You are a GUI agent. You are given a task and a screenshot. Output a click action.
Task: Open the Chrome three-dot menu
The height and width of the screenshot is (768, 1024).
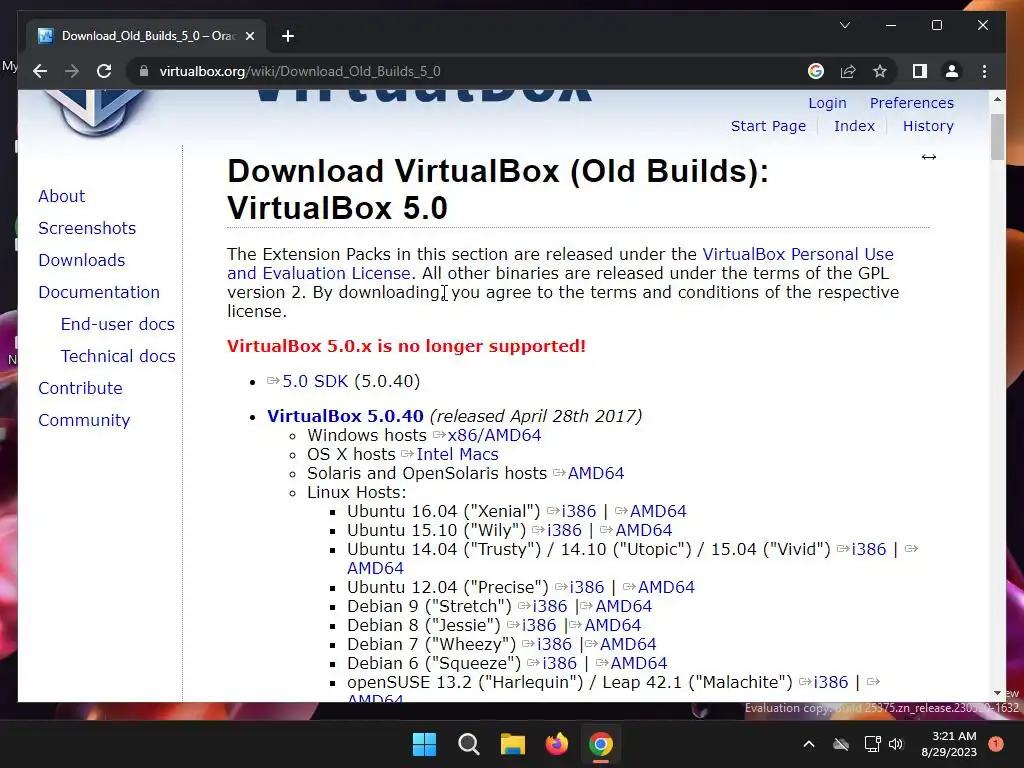[x=984, y=71]
